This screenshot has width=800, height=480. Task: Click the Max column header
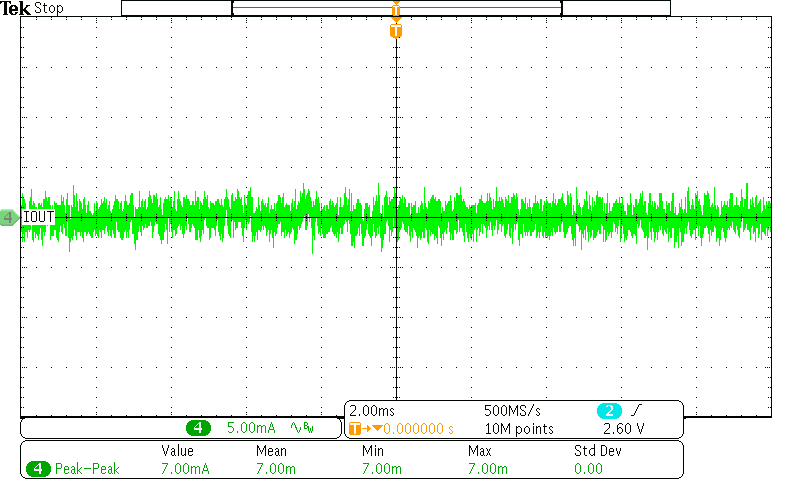tap(480, 451)
